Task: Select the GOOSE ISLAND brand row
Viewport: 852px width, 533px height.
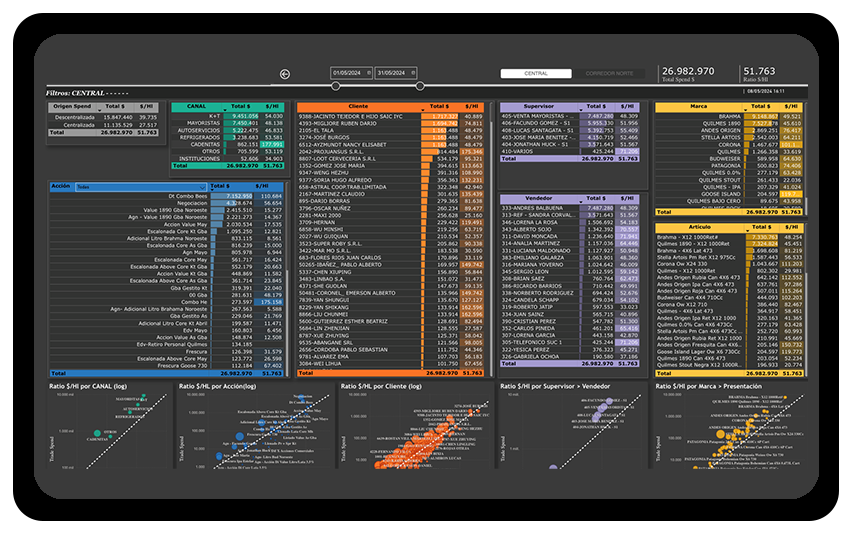Action: [729, 194]
